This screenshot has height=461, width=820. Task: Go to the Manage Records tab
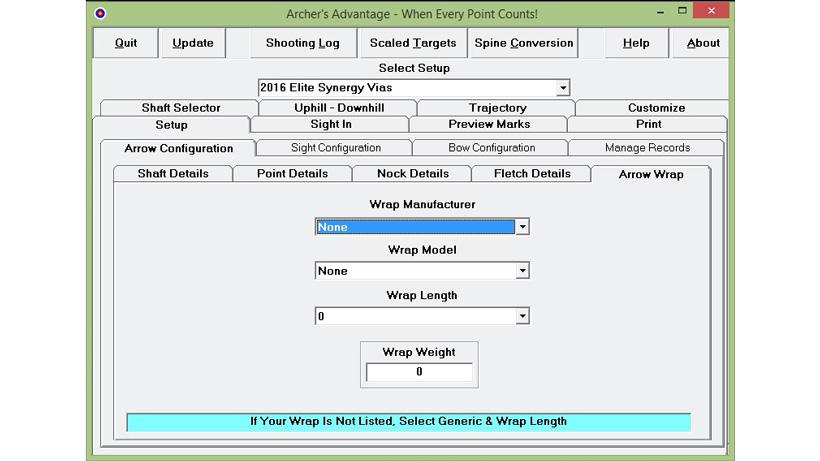[x=647, y=148]
